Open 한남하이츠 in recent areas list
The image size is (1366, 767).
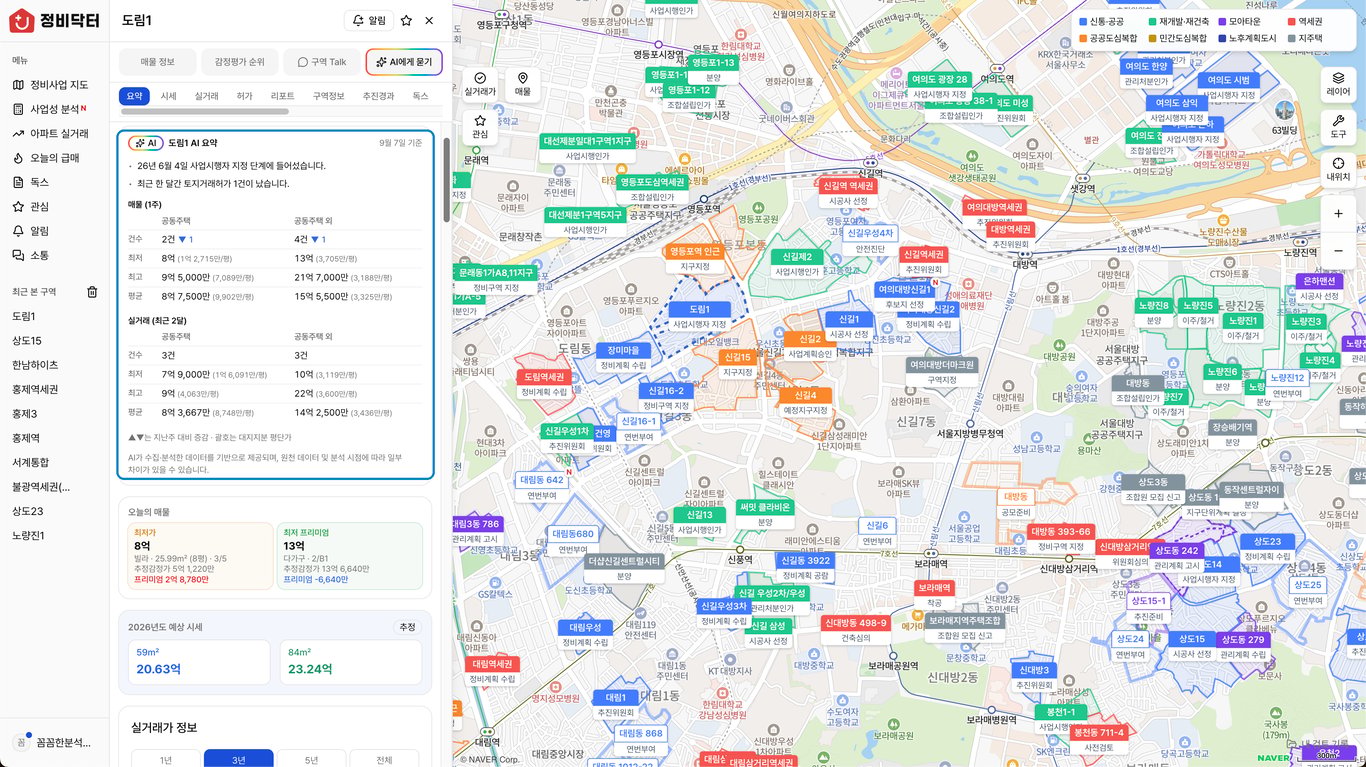[35, 365]
